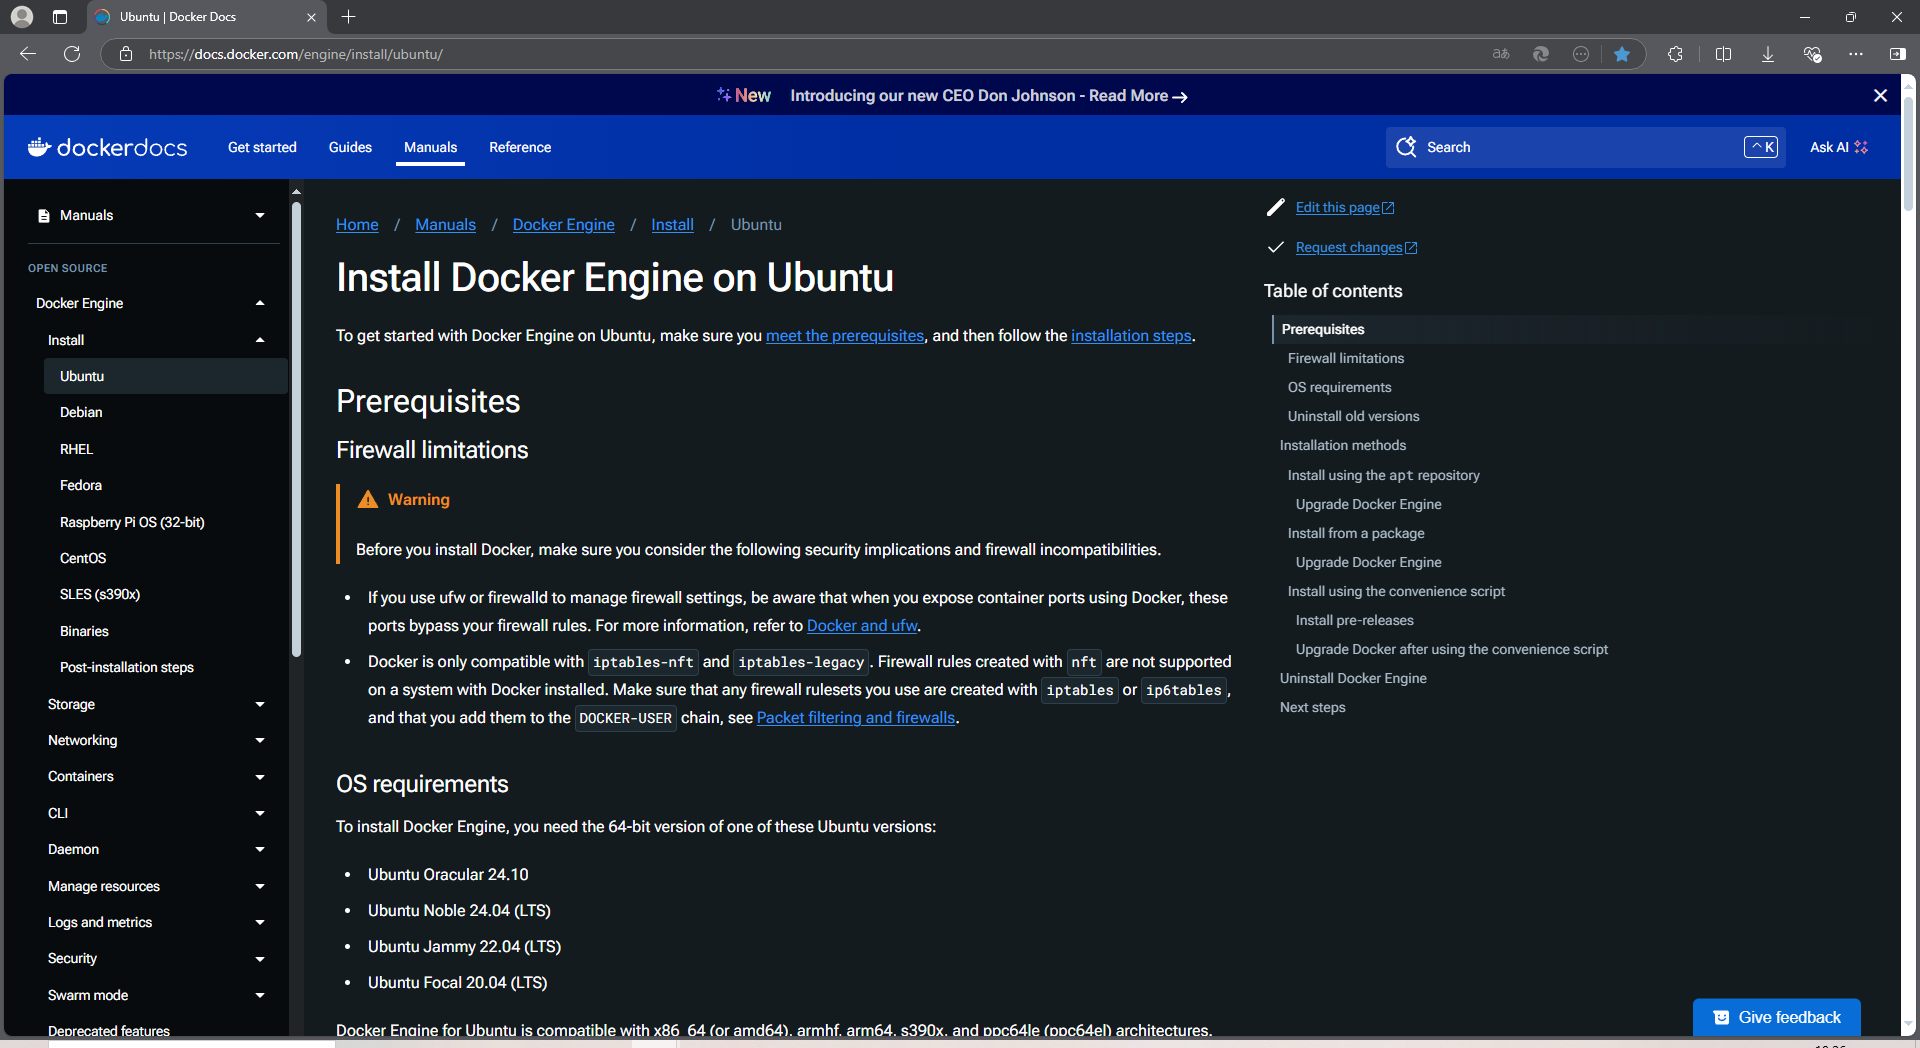Screen dimensions: 1920x1048
Task: Jump to Install using the convenience script
Action: coord(1396,591)
